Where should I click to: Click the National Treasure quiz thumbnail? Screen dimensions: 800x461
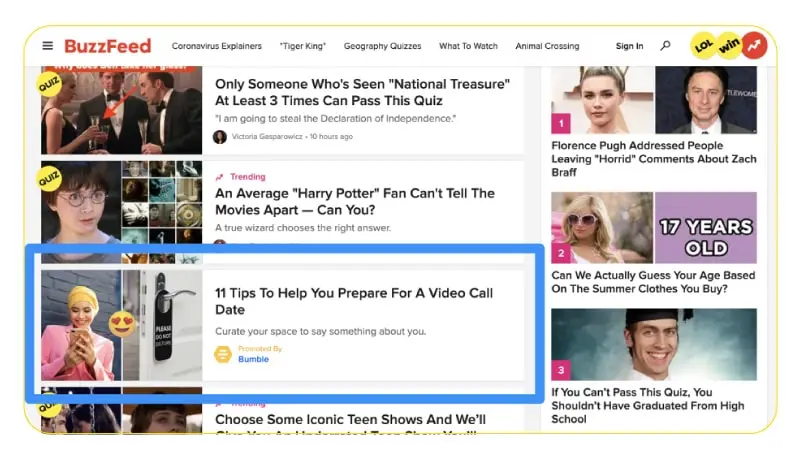pyautogui.click(x=121, y=110)
